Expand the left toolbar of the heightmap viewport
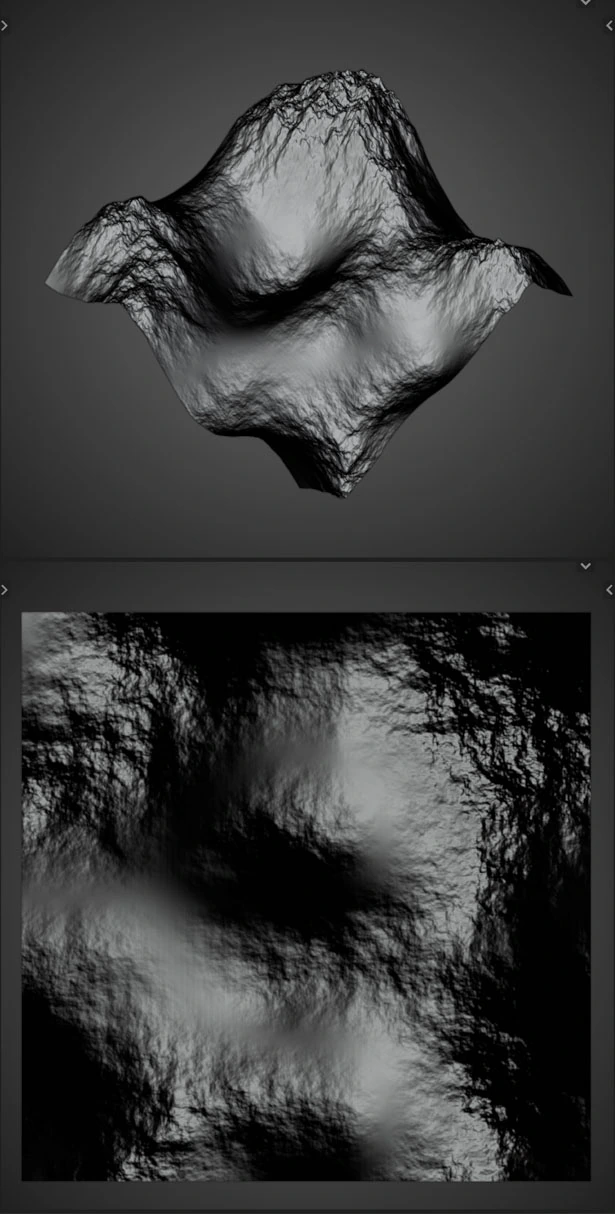Viewport: 615px width, 1214px height. pyautogui.click(x=4, y=590)
